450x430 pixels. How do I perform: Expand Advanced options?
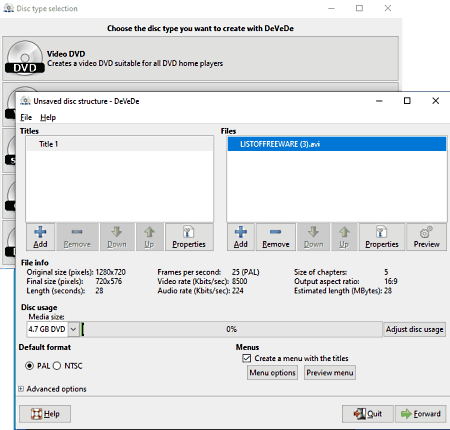click(x=21, y=389)
